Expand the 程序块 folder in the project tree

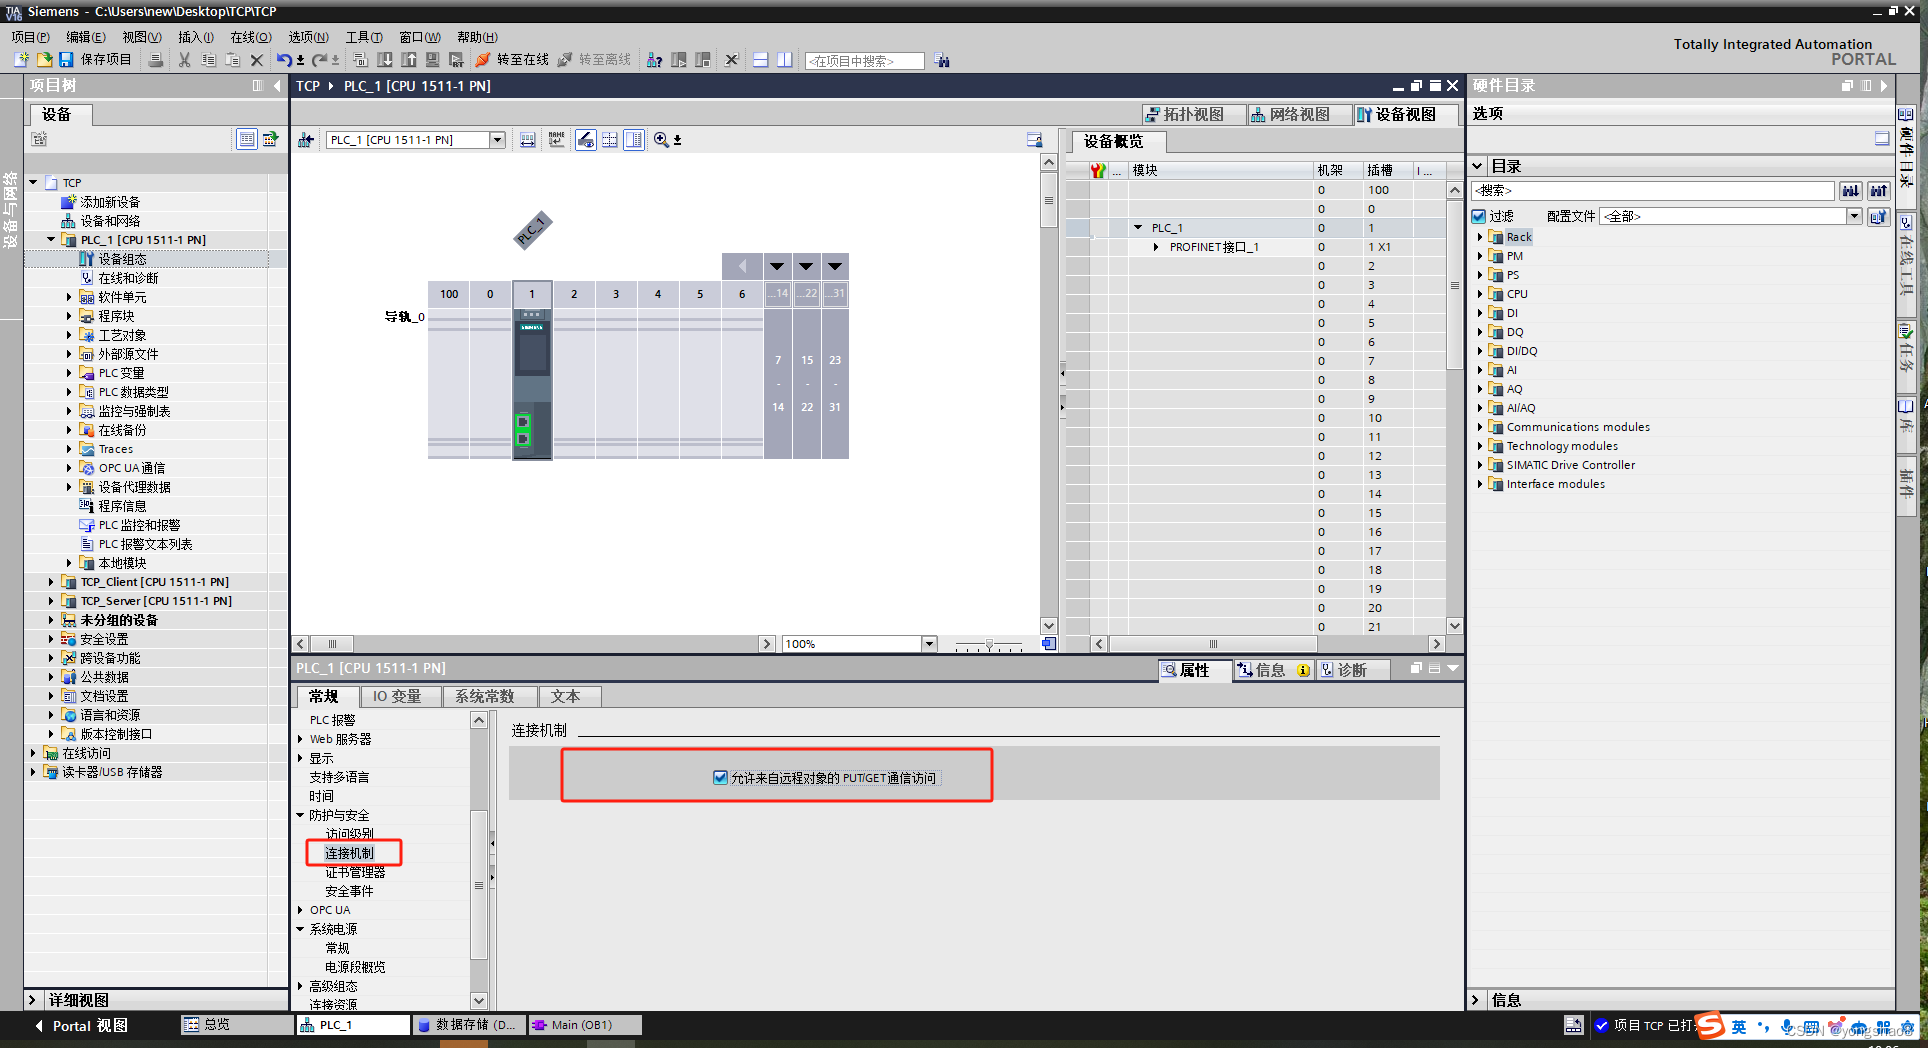click(69, 316)
